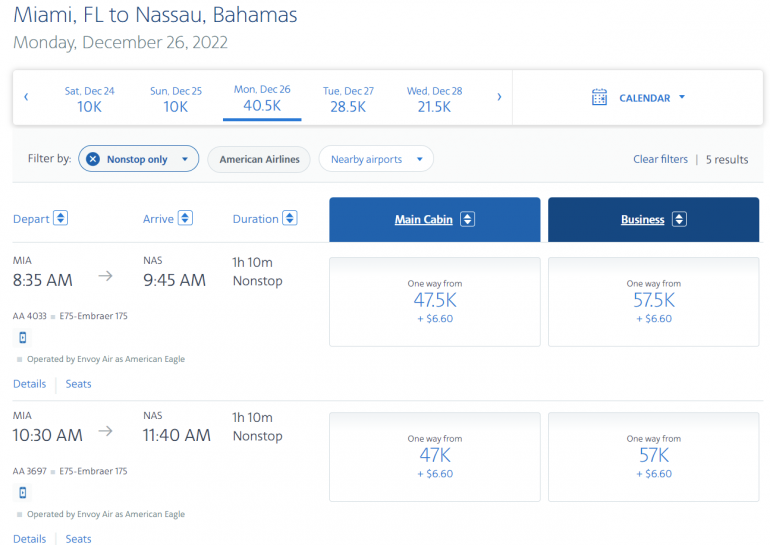Open the calendar icon view
770x545 pixels.
tap(599, 97)
